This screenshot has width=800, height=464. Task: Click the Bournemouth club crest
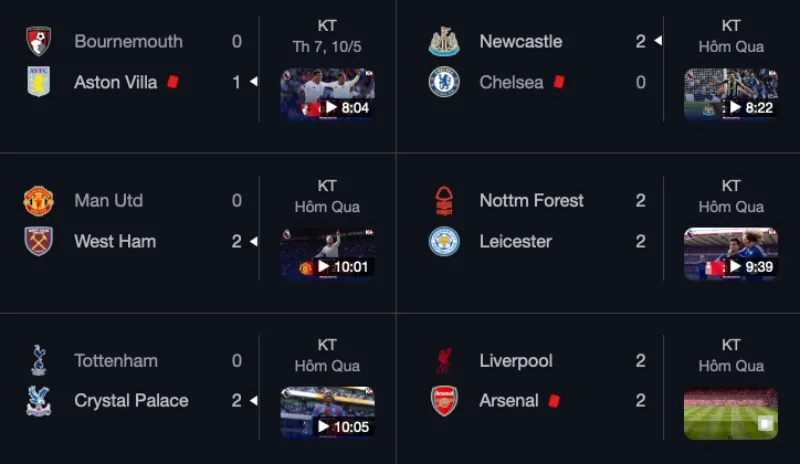[x=38, y=41]
